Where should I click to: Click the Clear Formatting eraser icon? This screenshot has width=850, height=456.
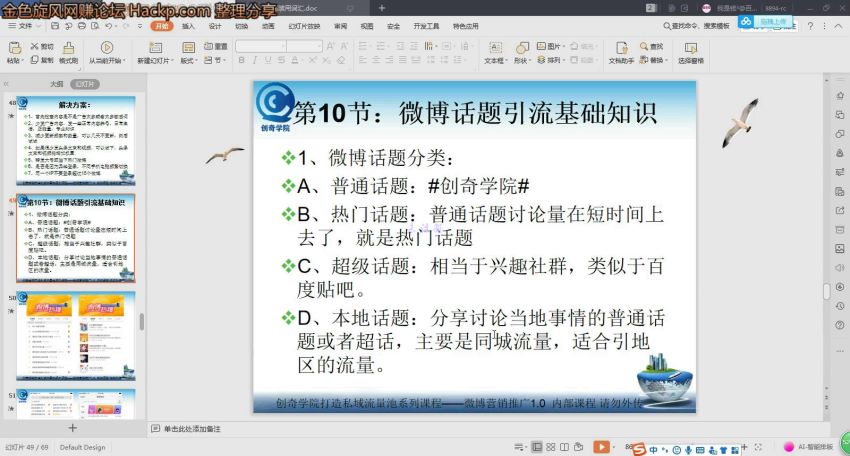341,60
